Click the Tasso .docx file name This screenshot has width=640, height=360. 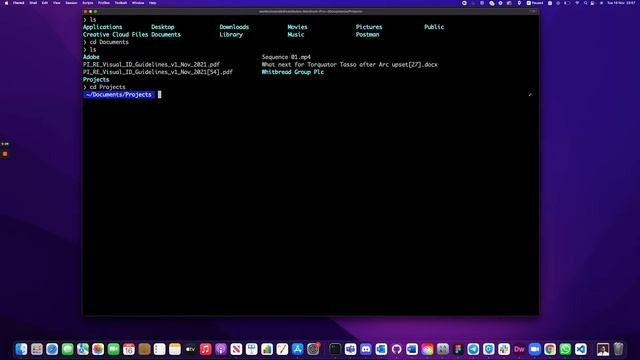pos(349,64)
